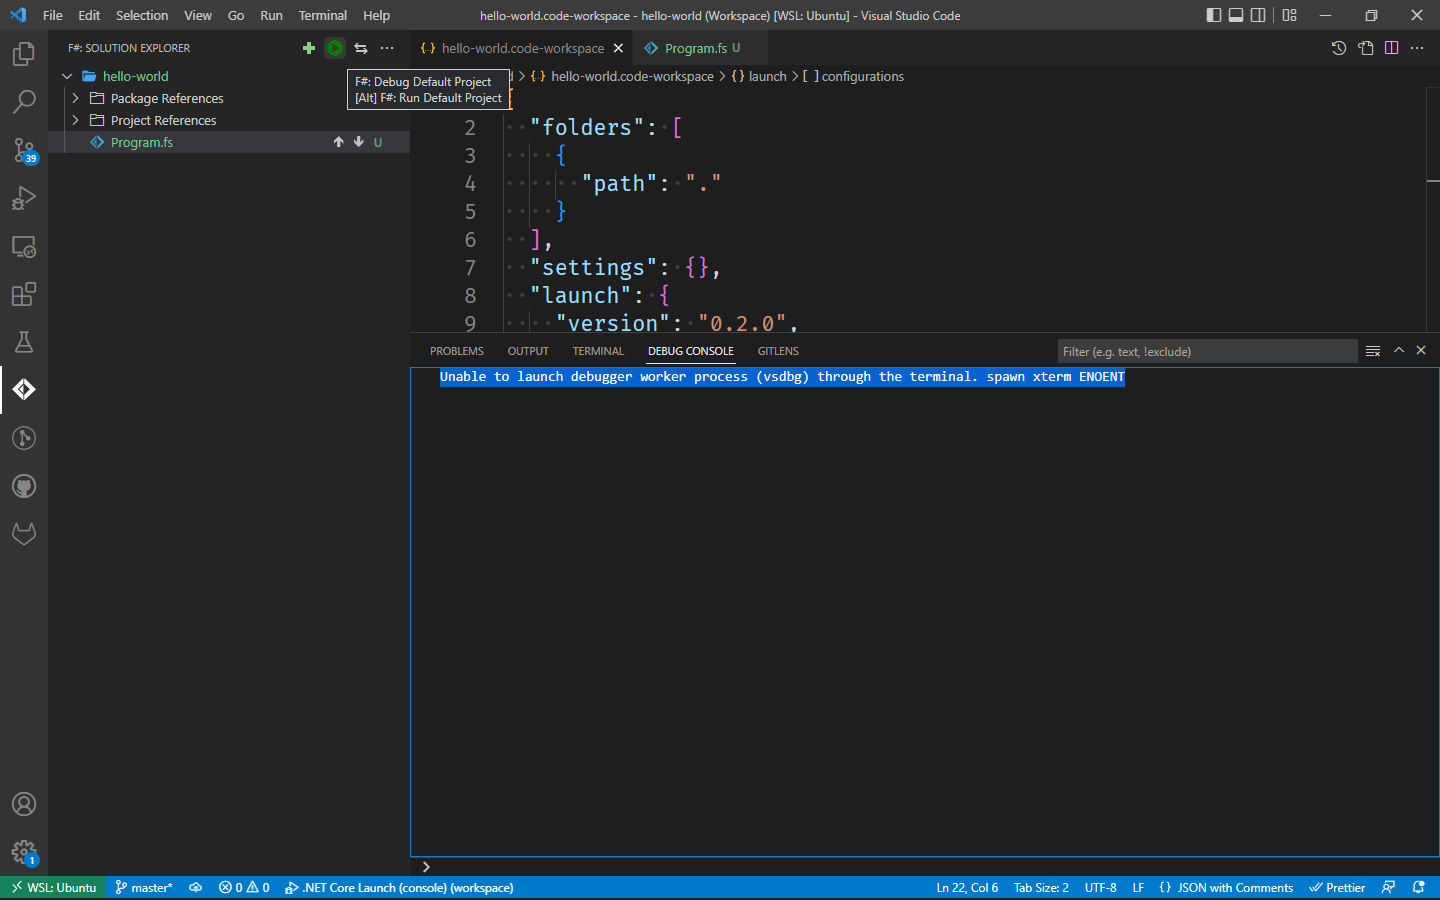
Task: Click the master* branch in status bar
Action: coord(144,887)
